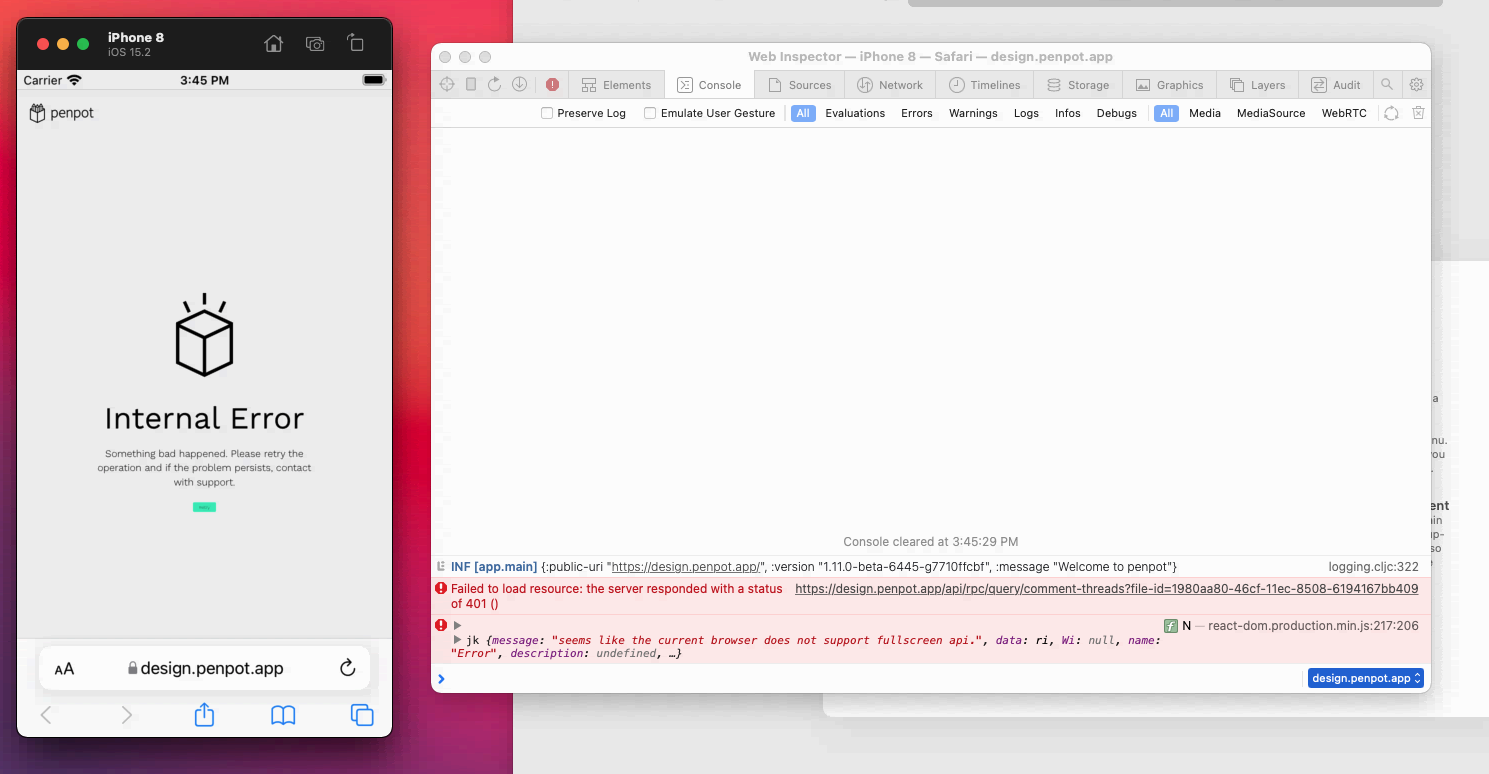Open the Layers inspector
The width and height of the screenshot is (1489, 774).
(x=1258, y=84)
